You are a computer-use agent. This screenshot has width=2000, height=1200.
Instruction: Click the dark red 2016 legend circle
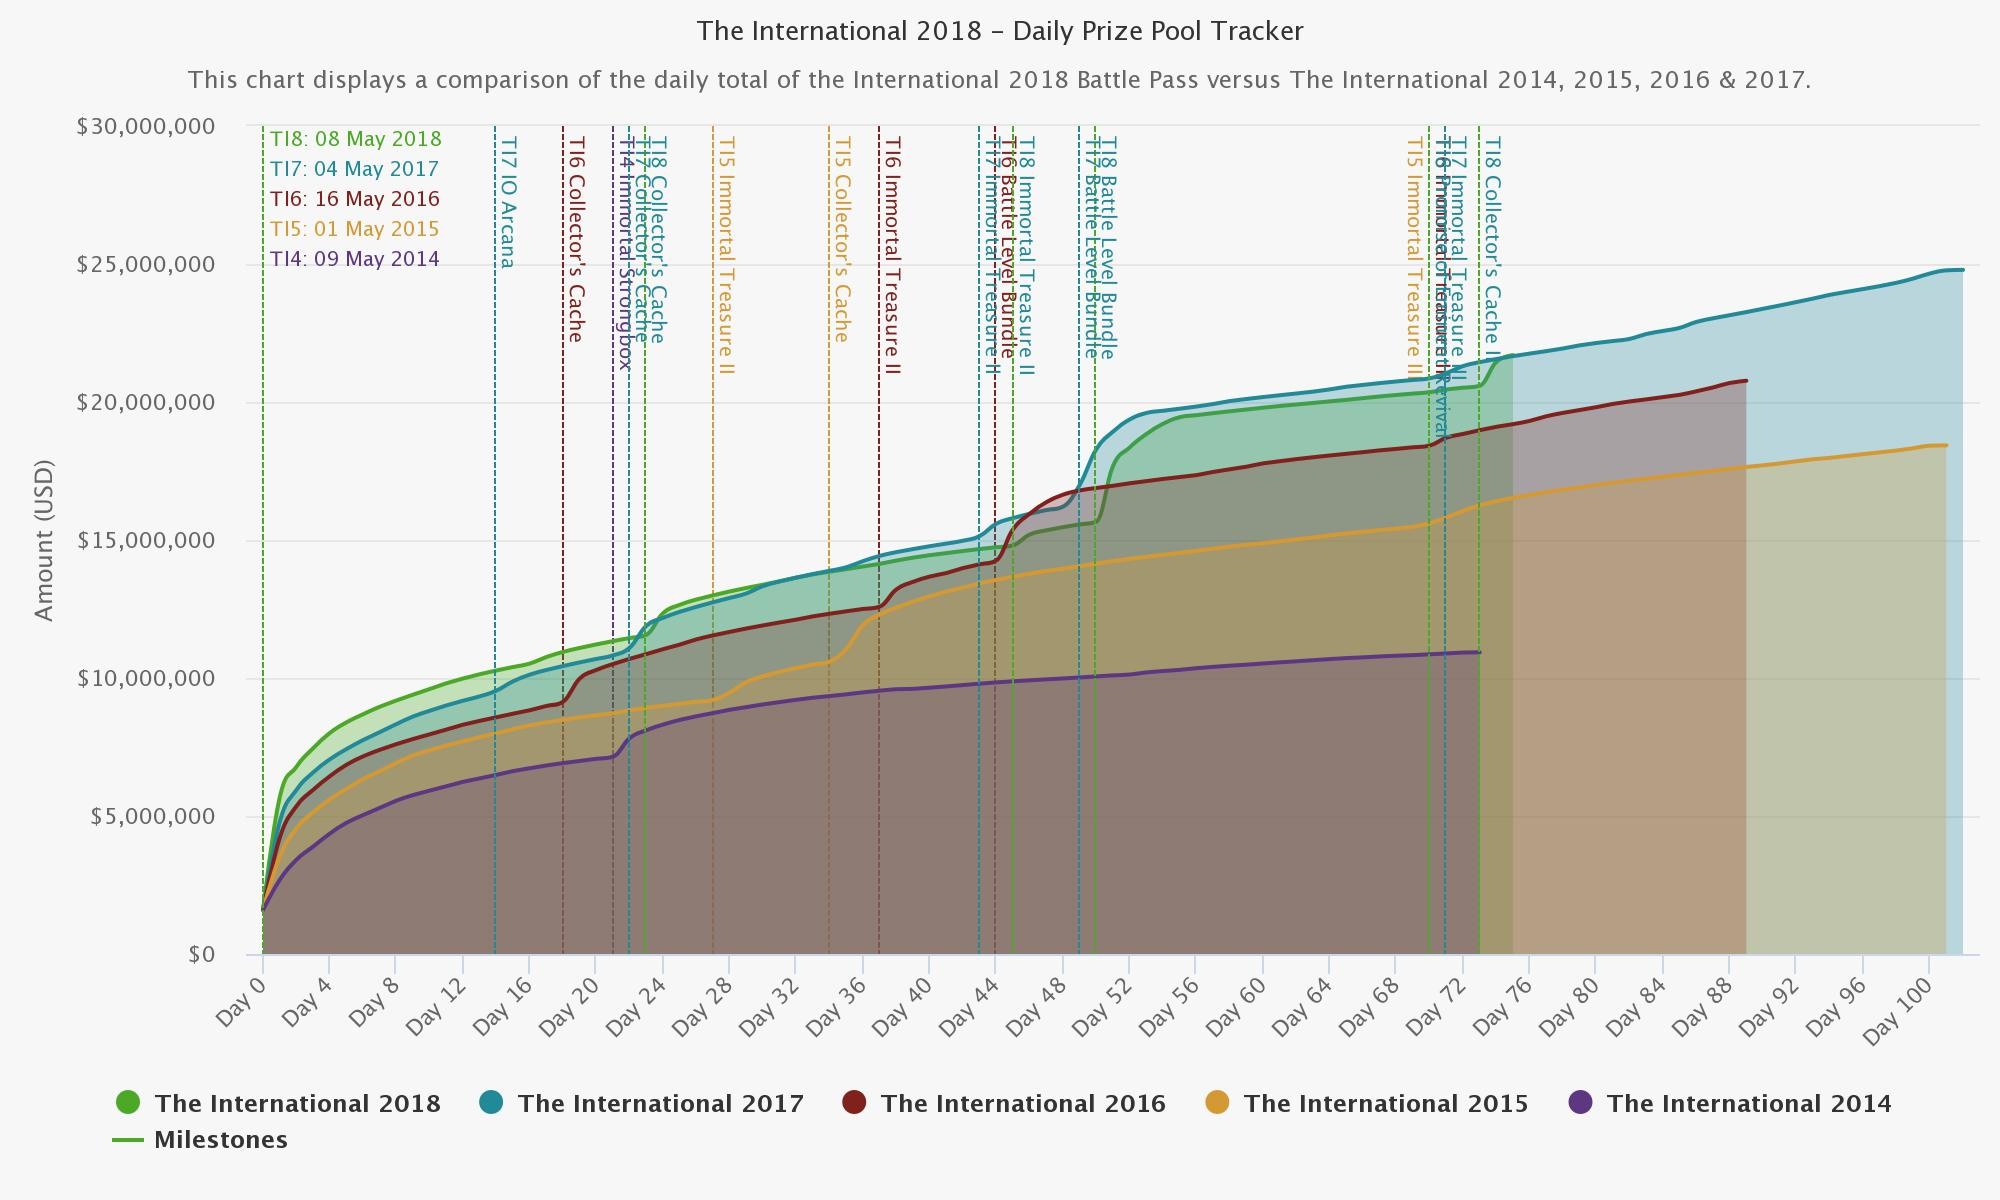(x=854, y=1103)
